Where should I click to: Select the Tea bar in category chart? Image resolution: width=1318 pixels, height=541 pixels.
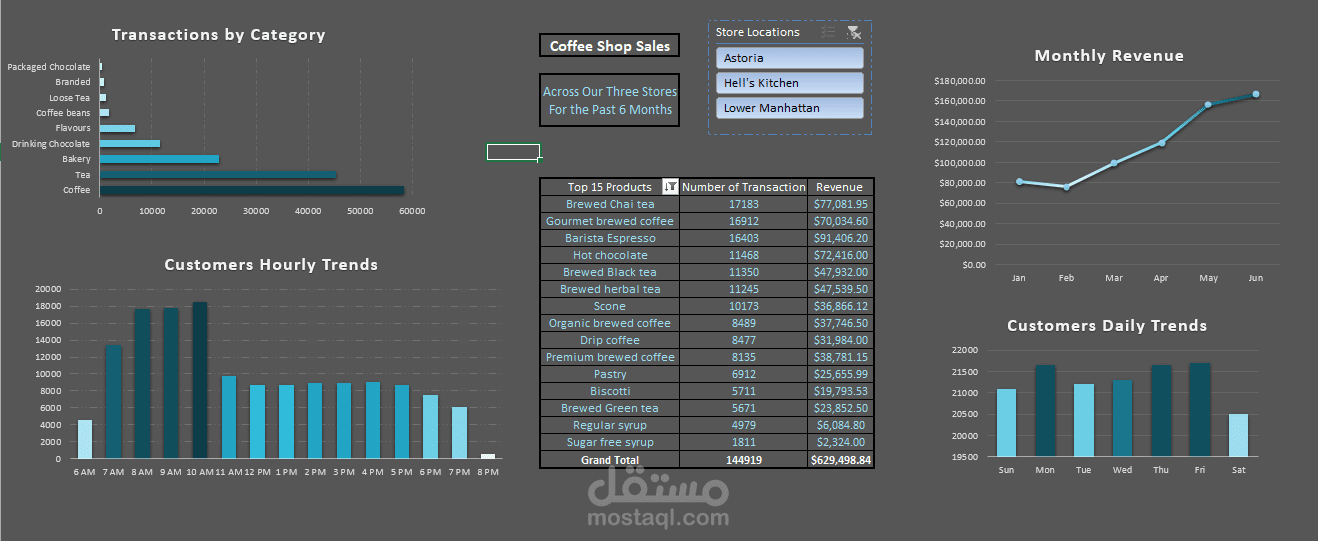[218, 175]
